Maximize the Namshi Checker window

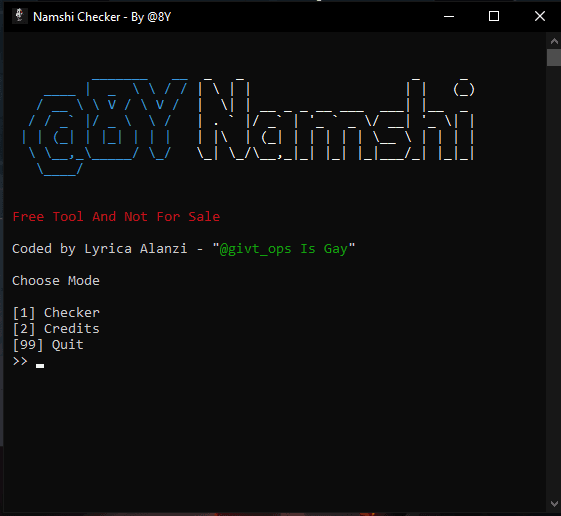[x=494, y=16]
